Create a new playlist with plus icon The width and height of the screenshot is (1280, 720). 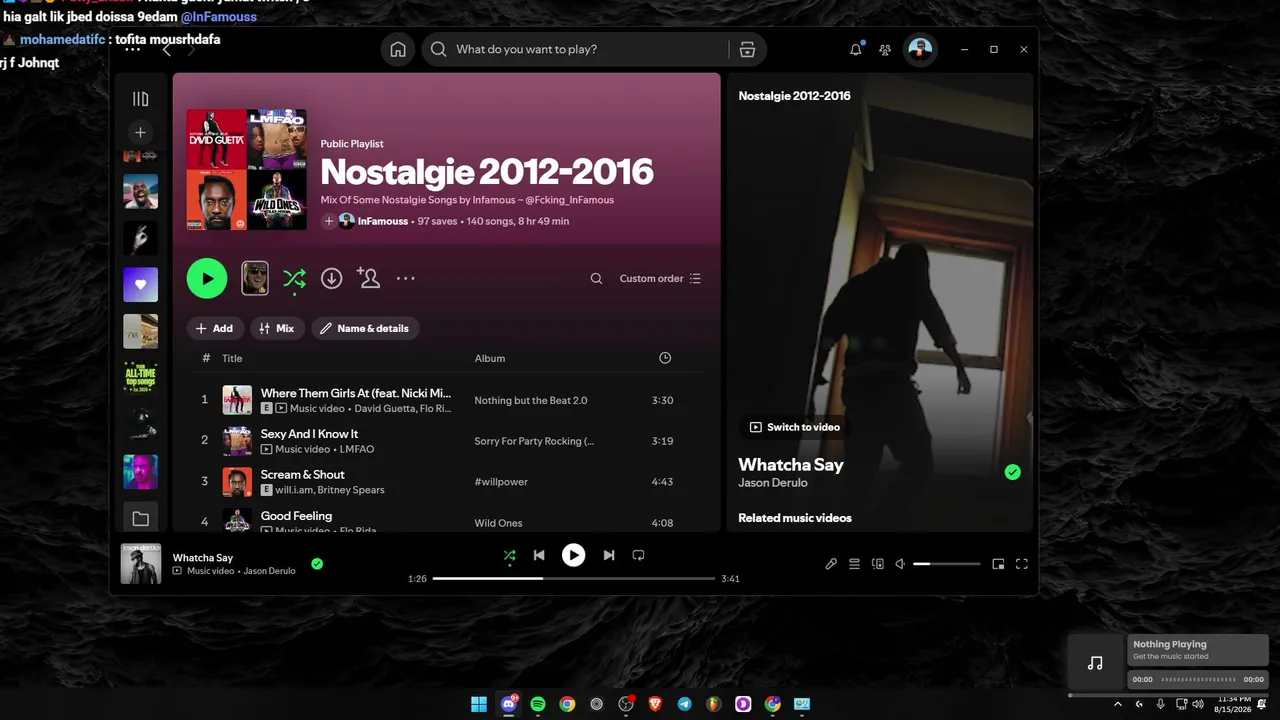[x=140, y=132]
